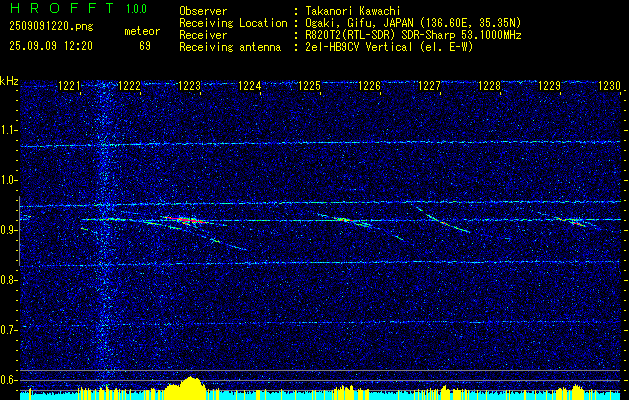Click the Receiving Location label
The width and height of the screenshot is (629, 400).
(233, 23)
